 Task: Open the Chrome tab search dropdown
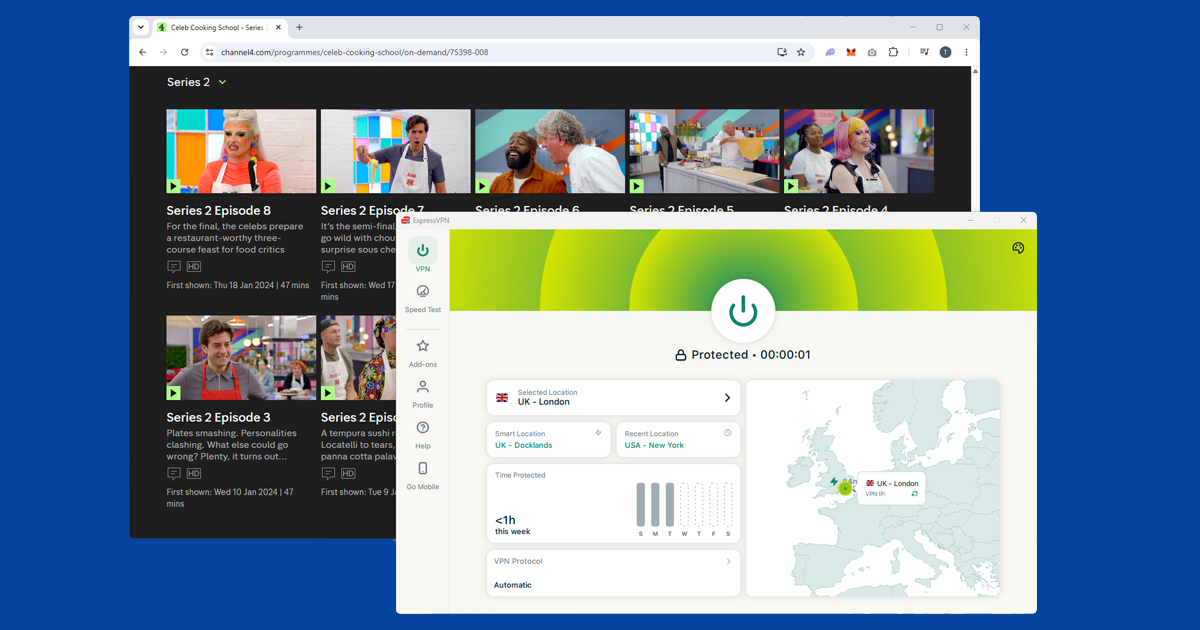[140, 27]
